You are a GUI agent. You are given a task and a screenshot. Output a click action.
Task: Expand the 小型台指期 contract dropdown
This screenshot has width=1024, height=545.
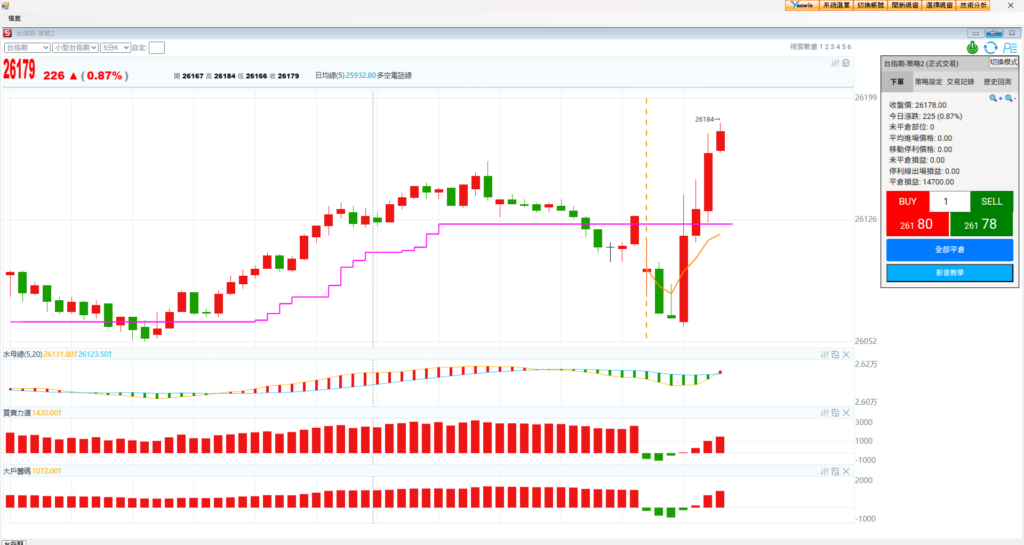point(75,47)
